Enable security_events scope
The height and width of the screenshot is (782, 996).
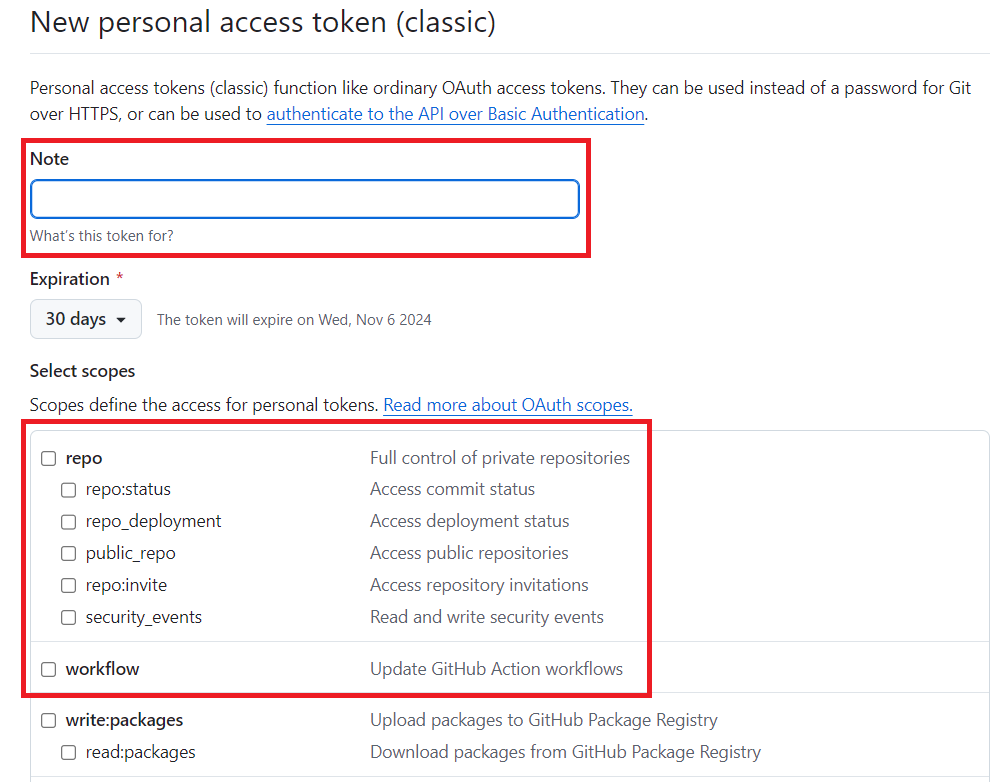pyautogui.click(x=68, y=618)
